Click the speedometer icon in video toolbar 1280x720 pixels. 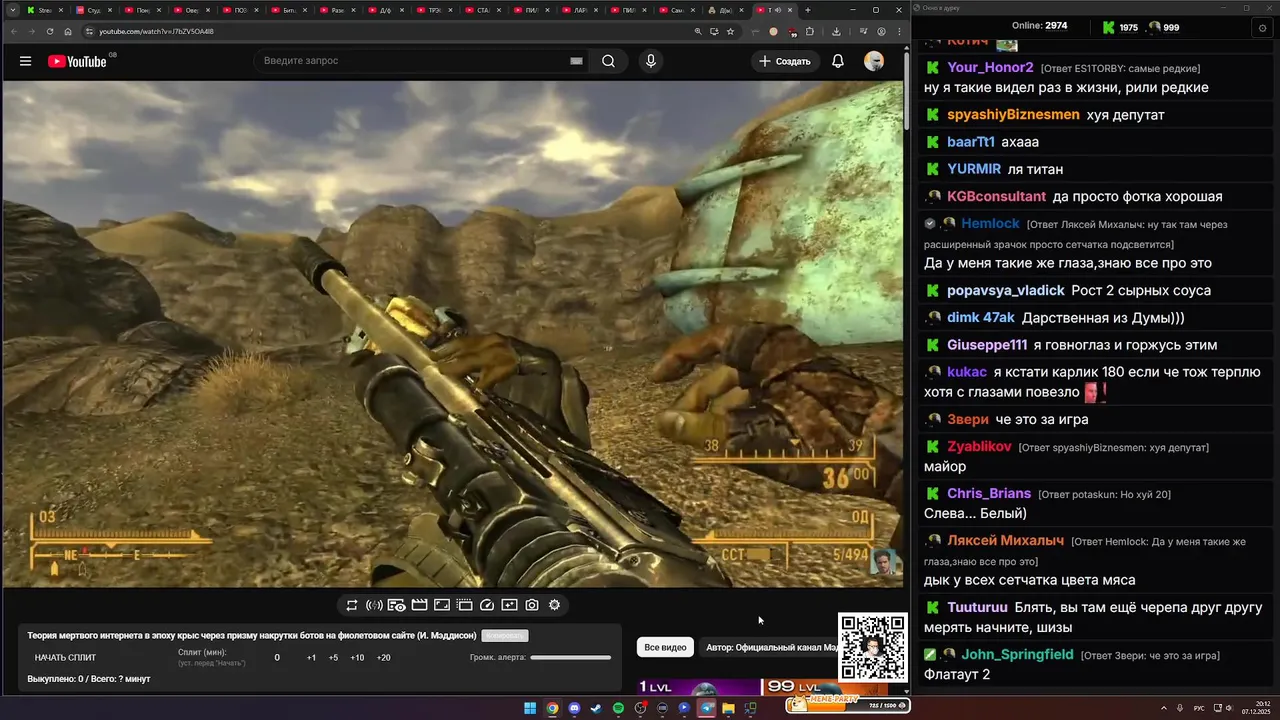[x=487, y=605]
